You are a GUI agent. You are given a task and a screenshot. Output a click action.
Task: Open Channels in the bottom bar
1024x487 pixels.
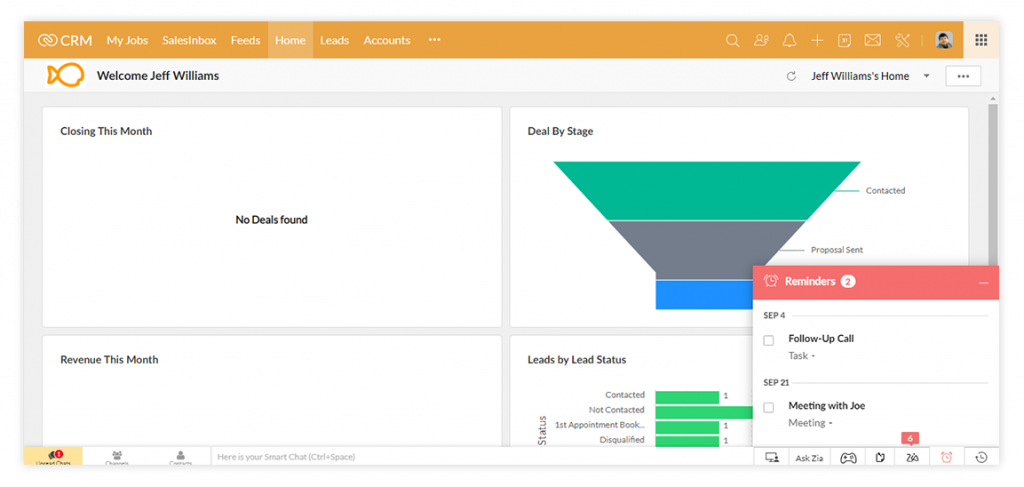[x=117, y=457]
